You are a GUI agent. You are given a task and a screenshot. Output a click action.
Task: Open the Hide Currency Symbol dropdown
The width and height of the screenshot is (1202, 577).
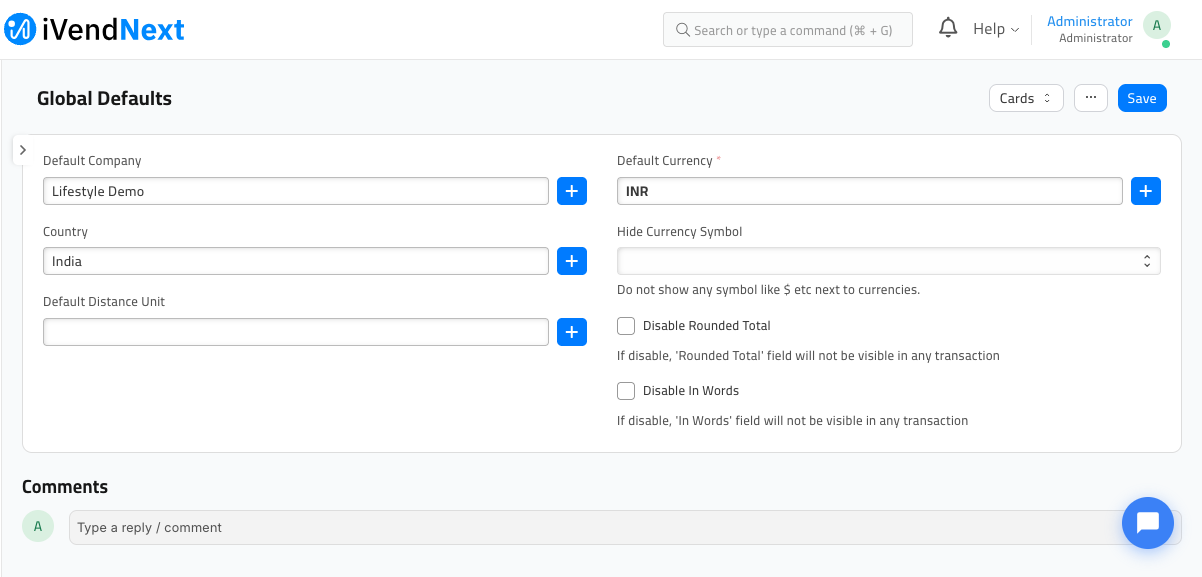(x=889, y=261)
